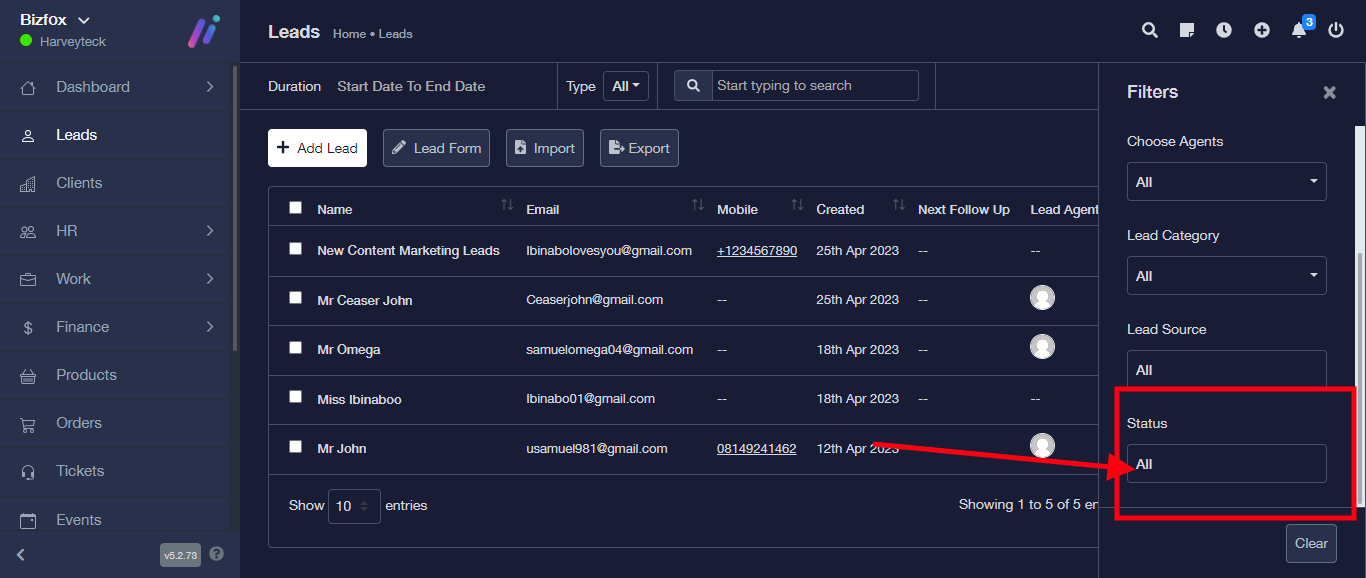1366x578 pixels.
Task: Check the box for Mr Omega
Action: [x=295, y=348]
